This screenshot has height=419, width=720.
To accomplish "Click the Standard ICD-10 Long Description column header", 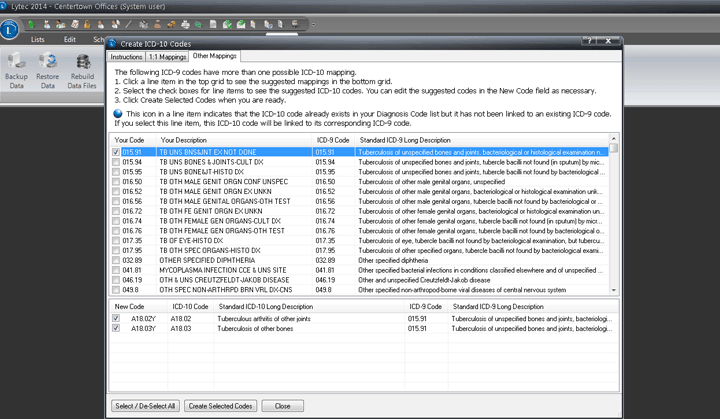I will tap(309, 306).
